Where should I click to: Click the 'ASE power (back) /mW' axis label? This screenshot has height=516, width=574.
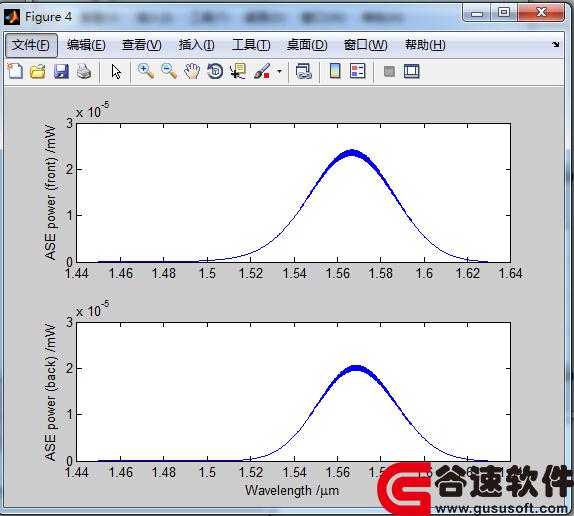click(50, 392)
